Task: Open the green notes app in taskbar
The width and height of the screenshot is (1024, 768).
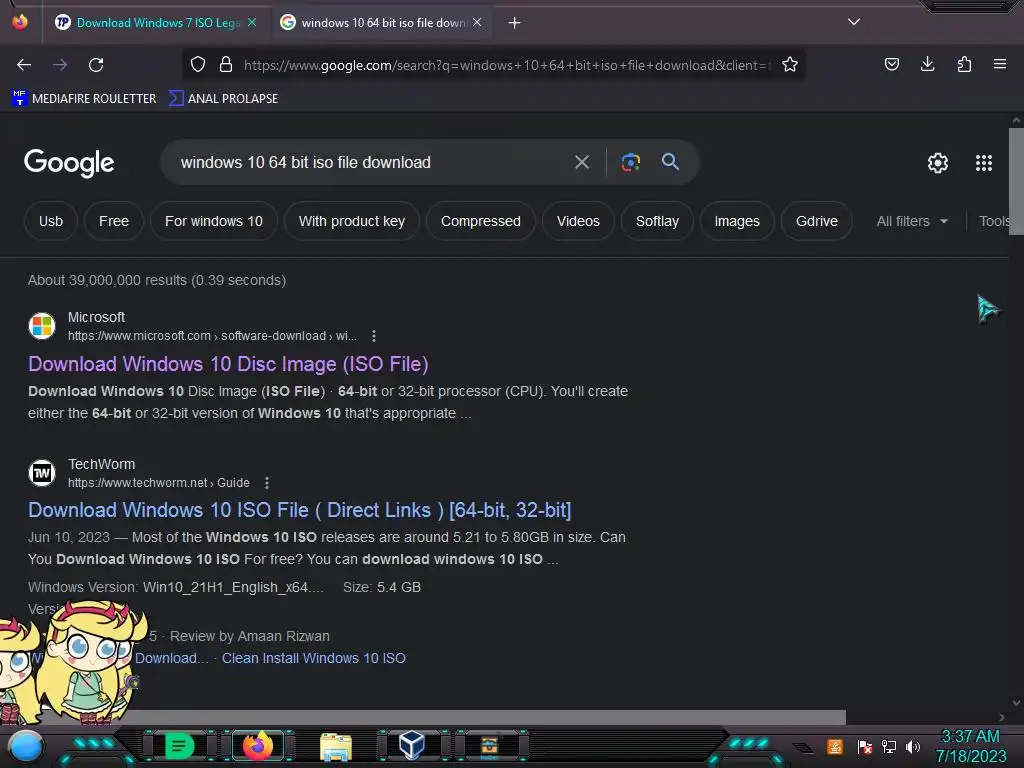Action: pos(179,746)
